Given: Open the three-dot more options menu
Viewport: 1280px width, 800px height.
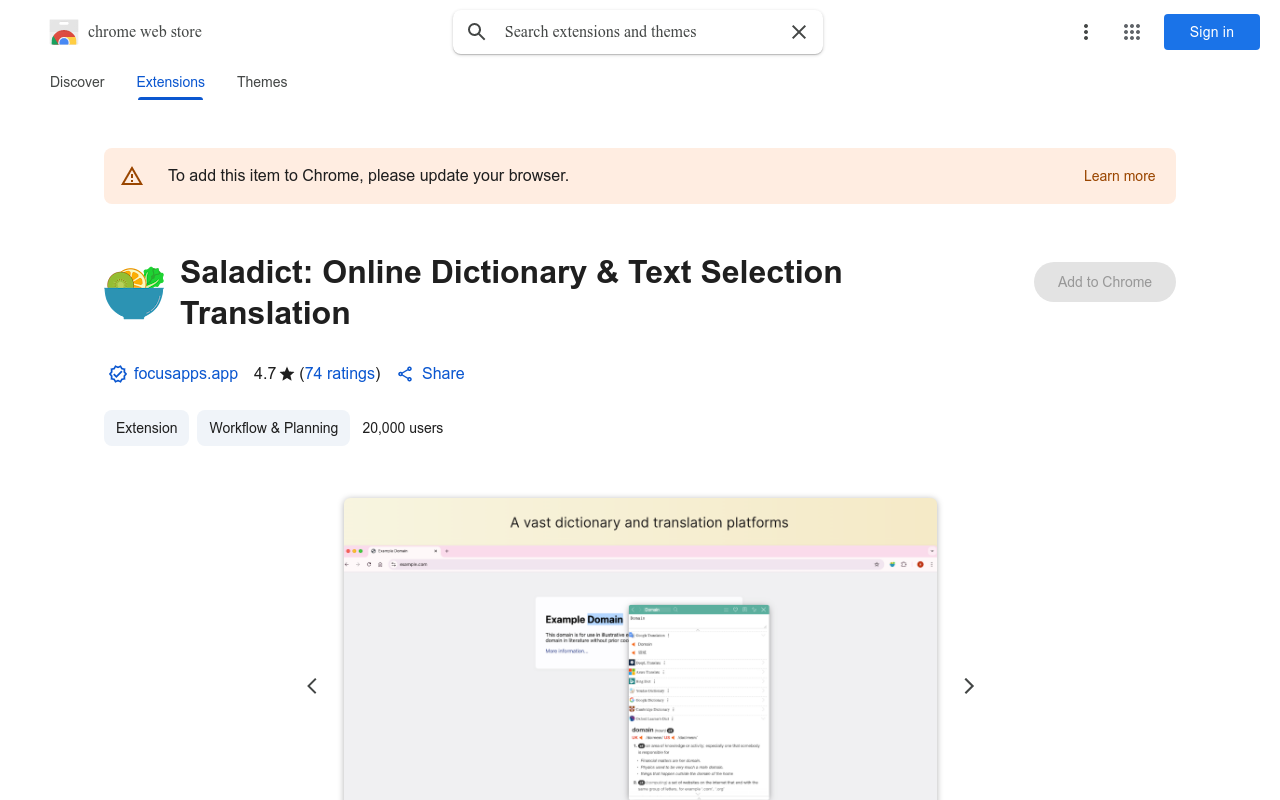Looking at the screenshot, I should coord(1086,32).
